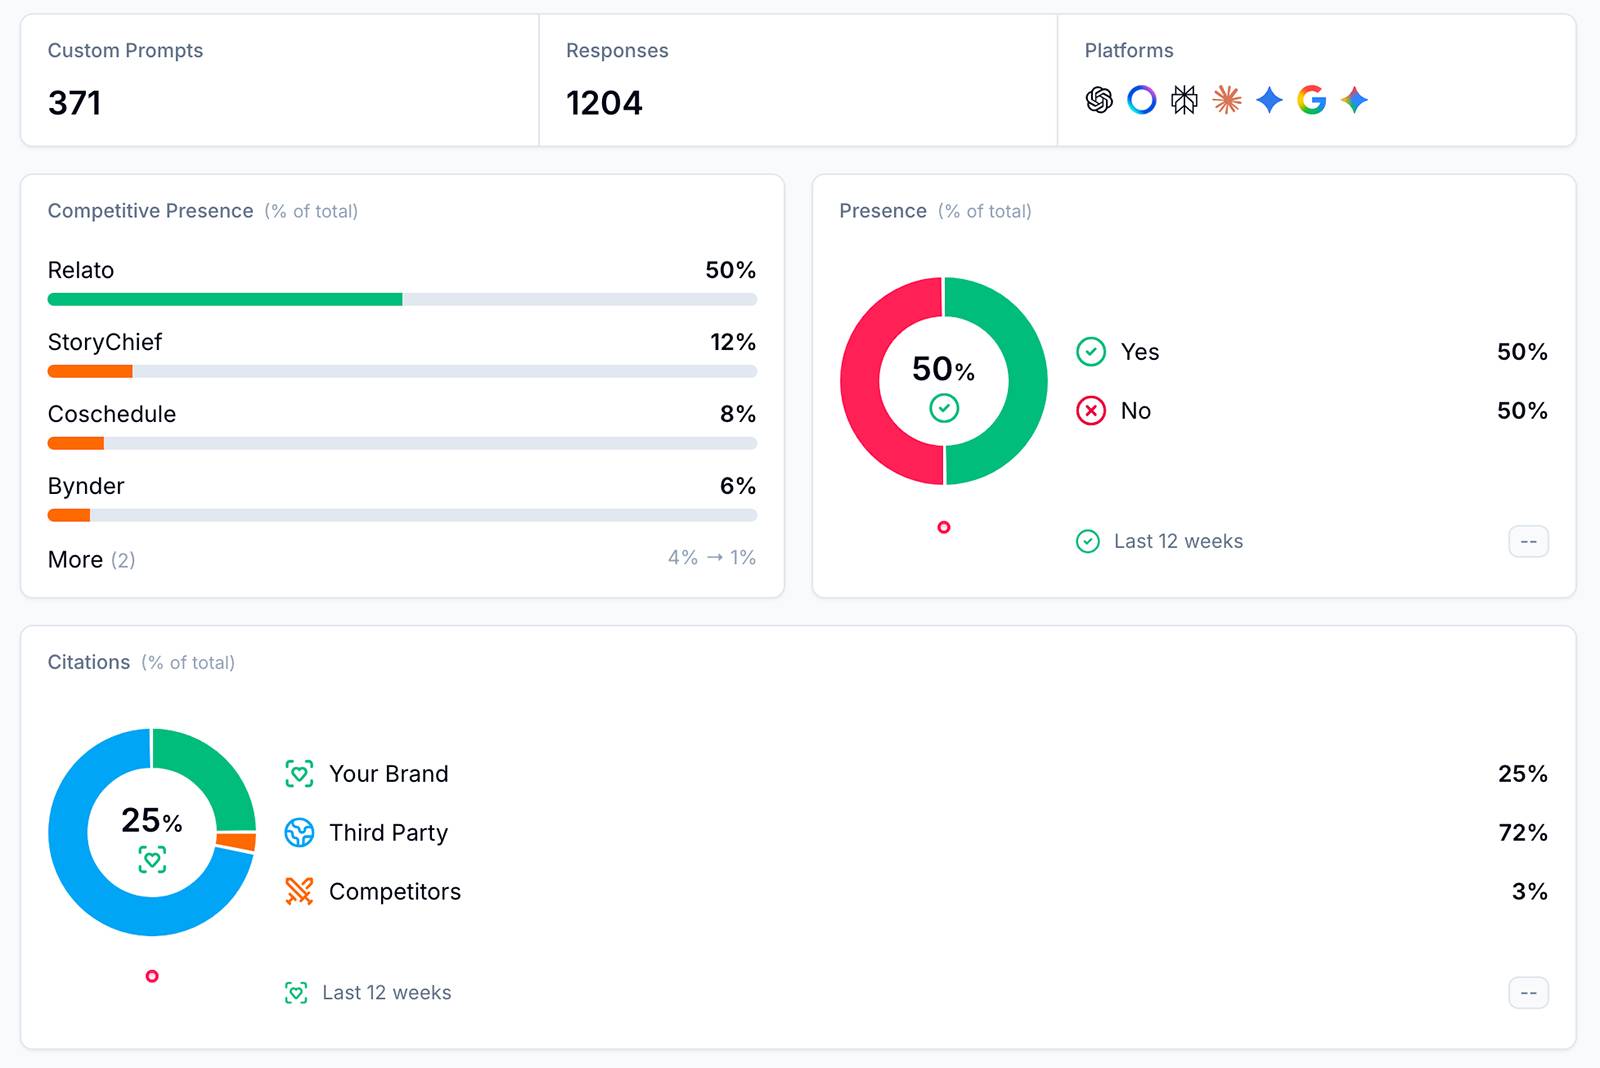Viewport: 1600px width, 1068px height.
Task: Toggle the Your Brand citations legend icon
Action: tap(299, 774)
